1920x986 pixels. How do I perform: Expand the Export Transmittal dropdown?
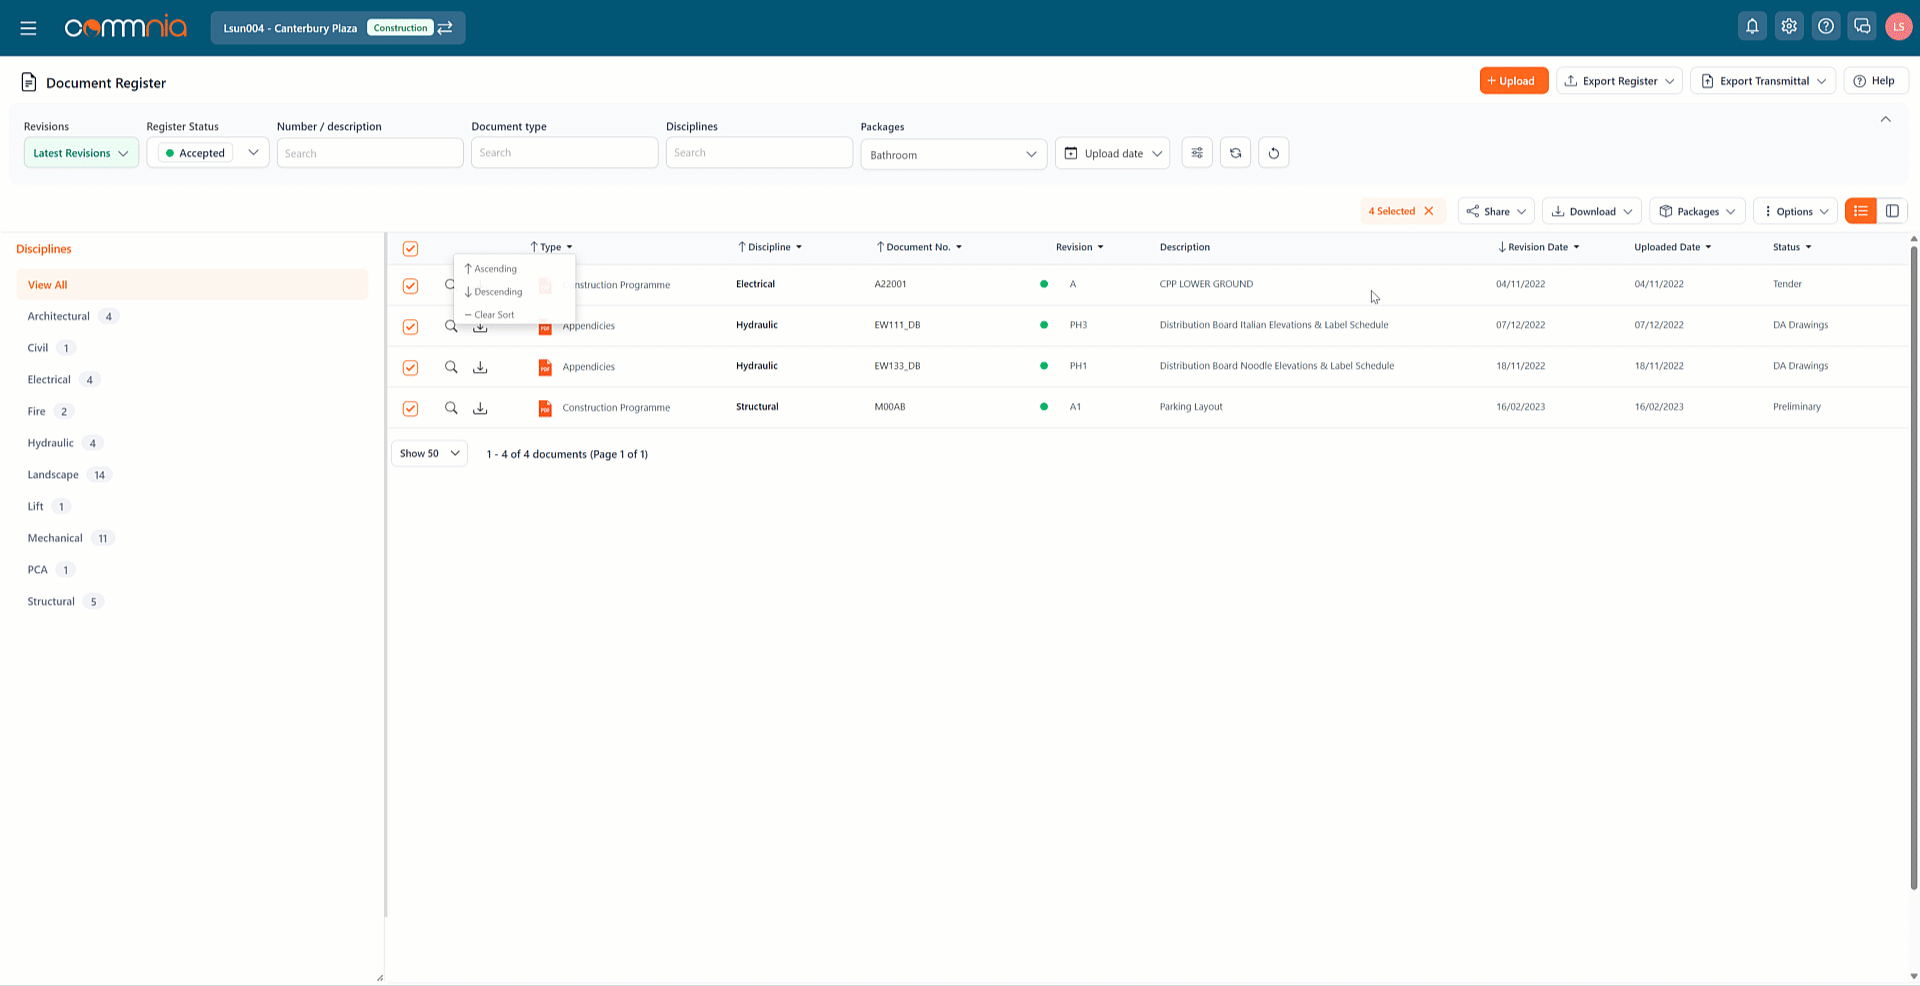pos(1763,81)
